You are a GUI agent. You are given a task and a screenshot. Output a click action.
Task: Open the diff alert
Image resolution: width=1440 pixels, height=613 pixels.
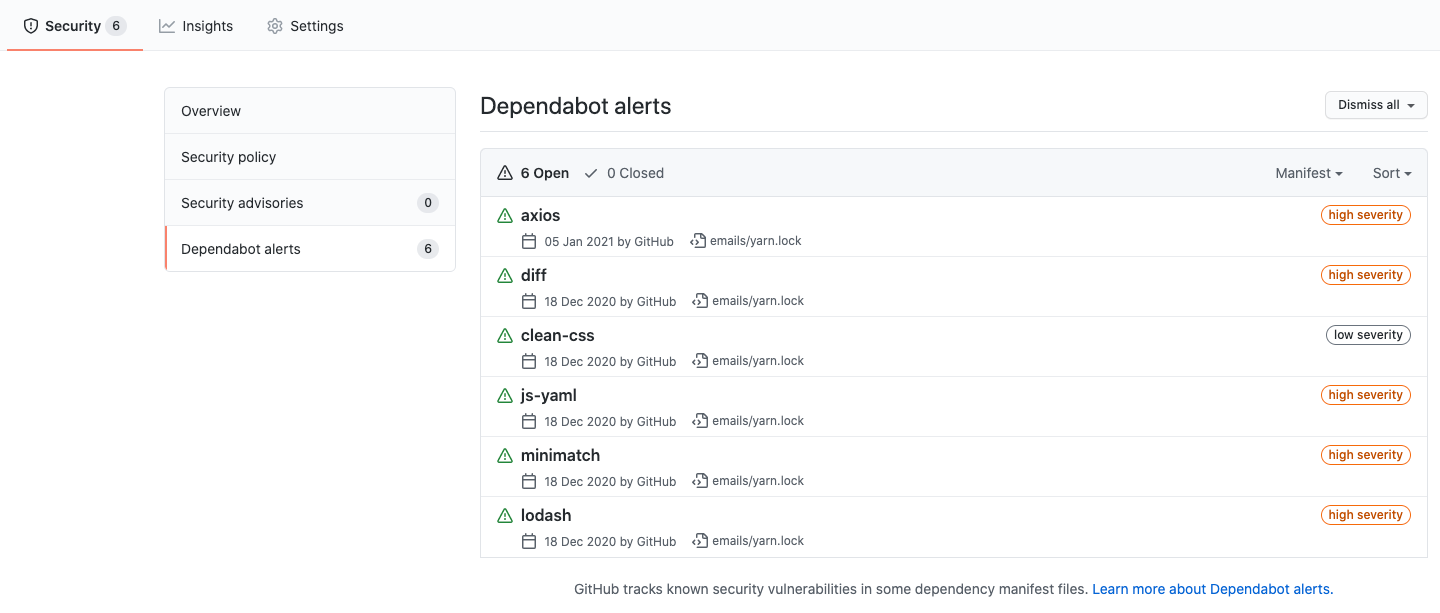click(534, 275)
